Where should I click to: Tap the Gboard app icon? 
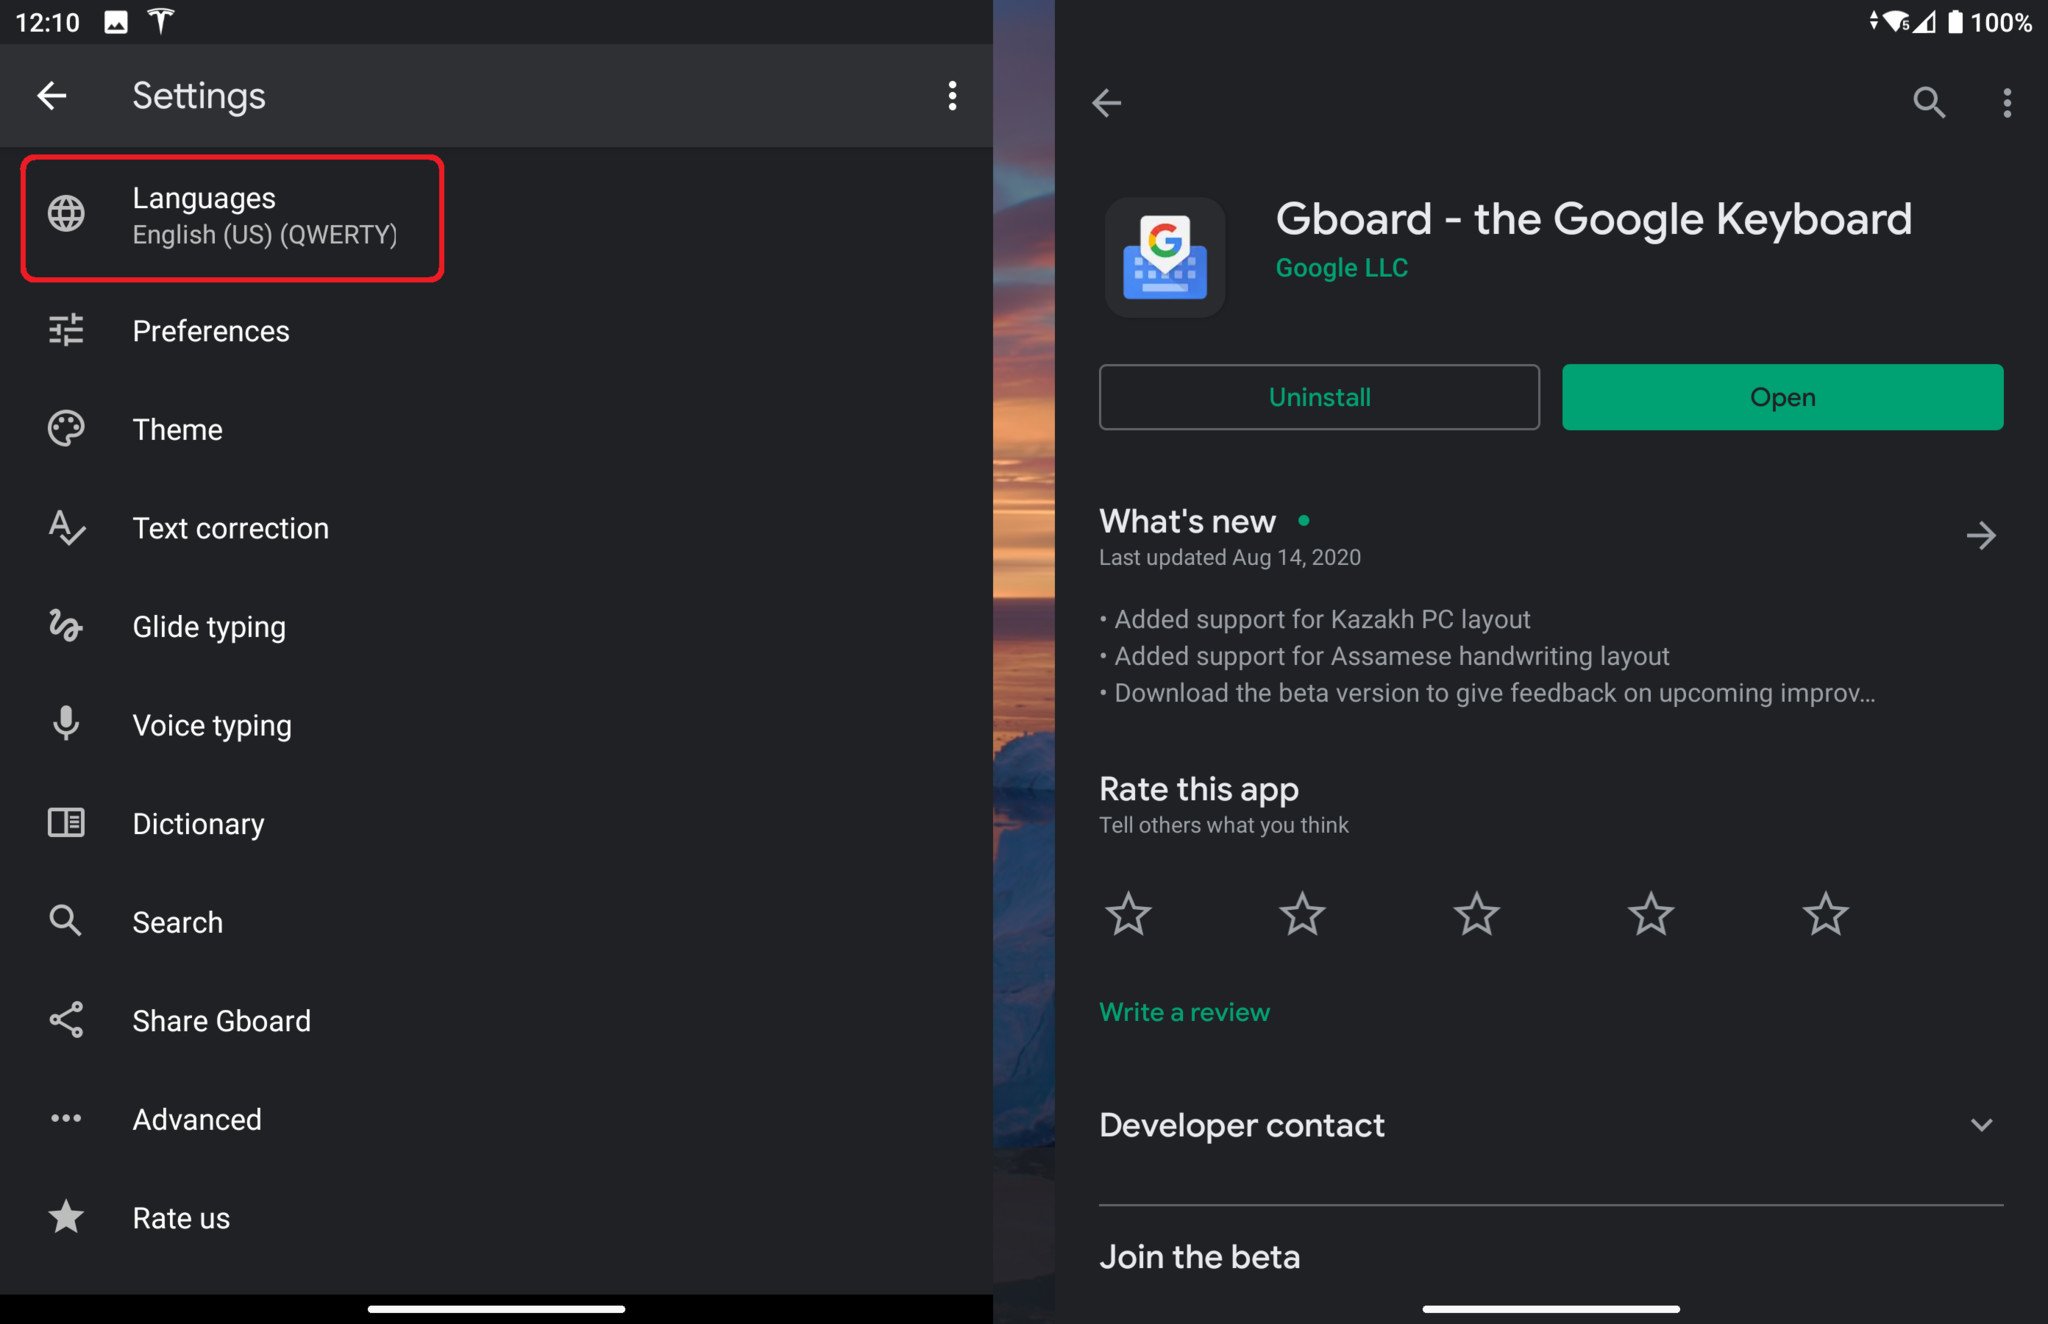[1165, 258]
